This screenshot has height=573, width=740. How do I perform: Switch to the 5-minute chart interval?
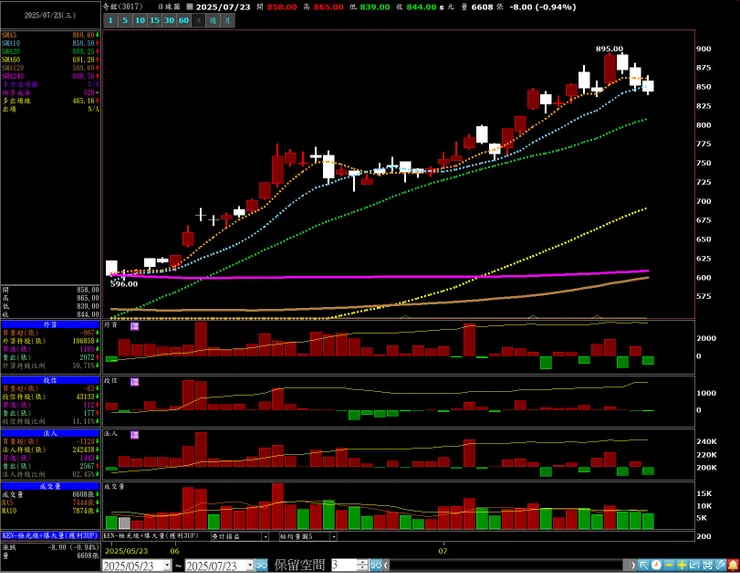tap(125, 21)
